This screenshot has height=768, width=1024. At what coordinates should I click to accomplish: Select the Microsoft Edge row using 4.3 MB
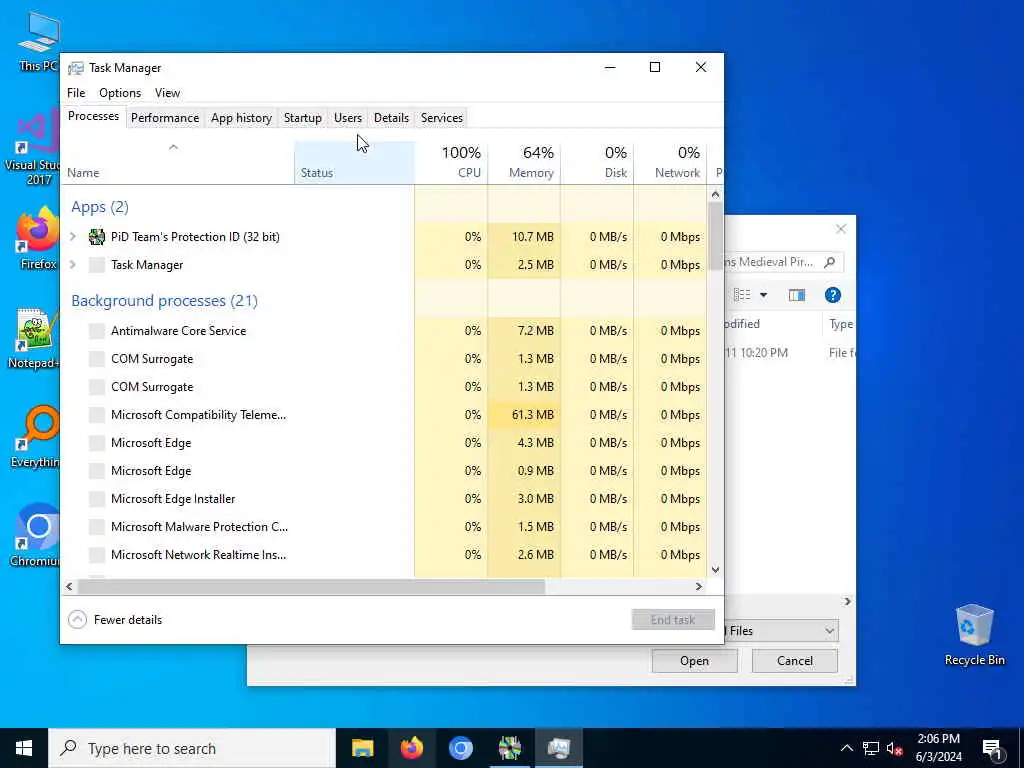(384, 443)
